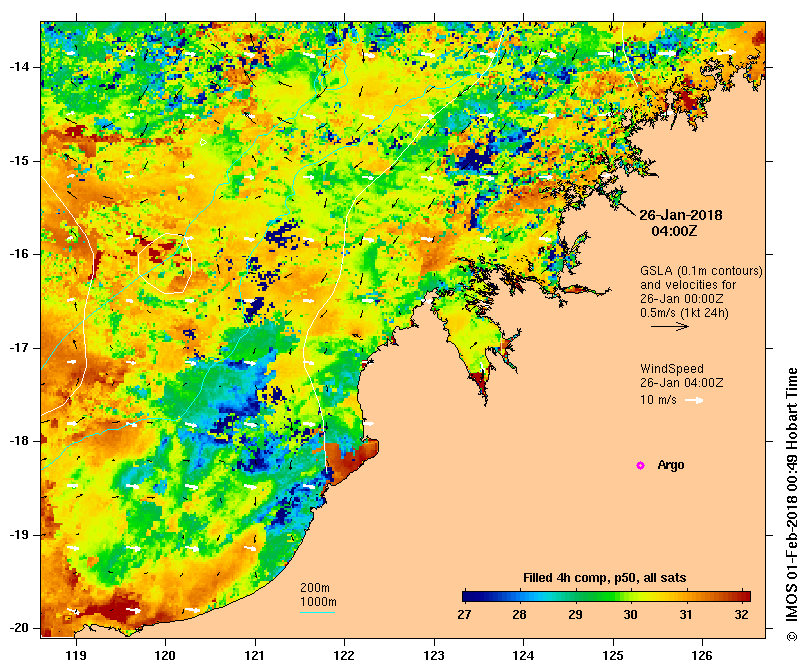Click the '200m' depth contour label
Viewport: 809px width, 672px height.
click(315, 588)
